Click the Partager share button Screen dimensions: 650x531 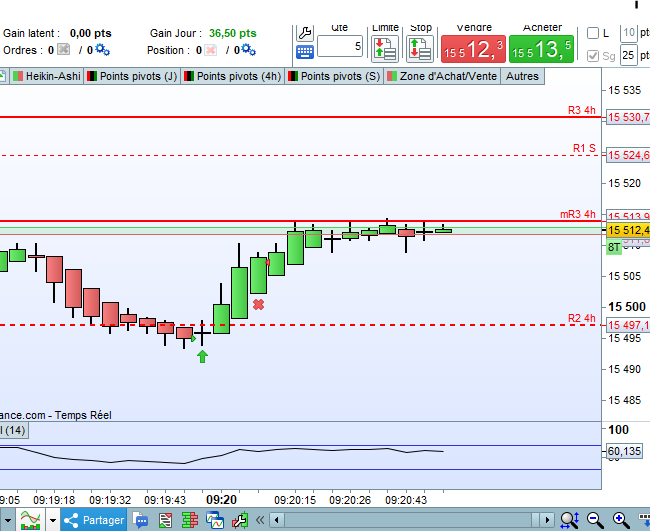[x=94, y=520]
